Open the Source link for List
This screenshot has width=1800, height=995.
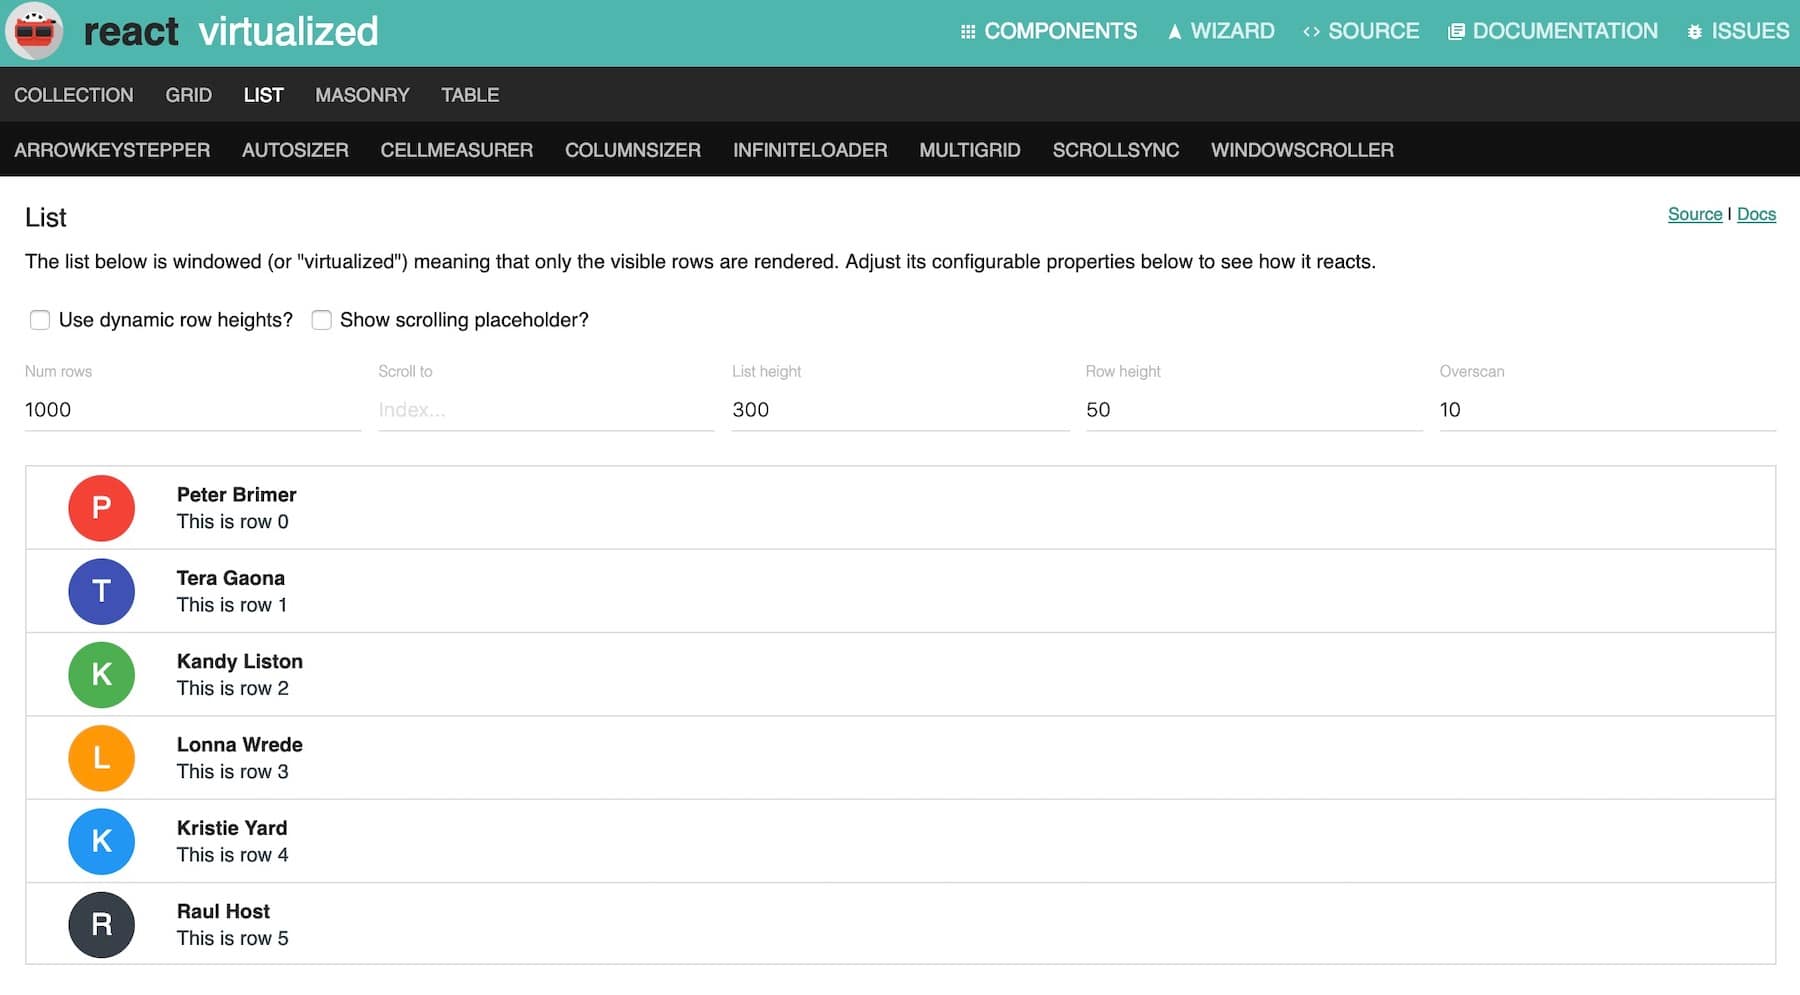click(x=1694, y=214)
